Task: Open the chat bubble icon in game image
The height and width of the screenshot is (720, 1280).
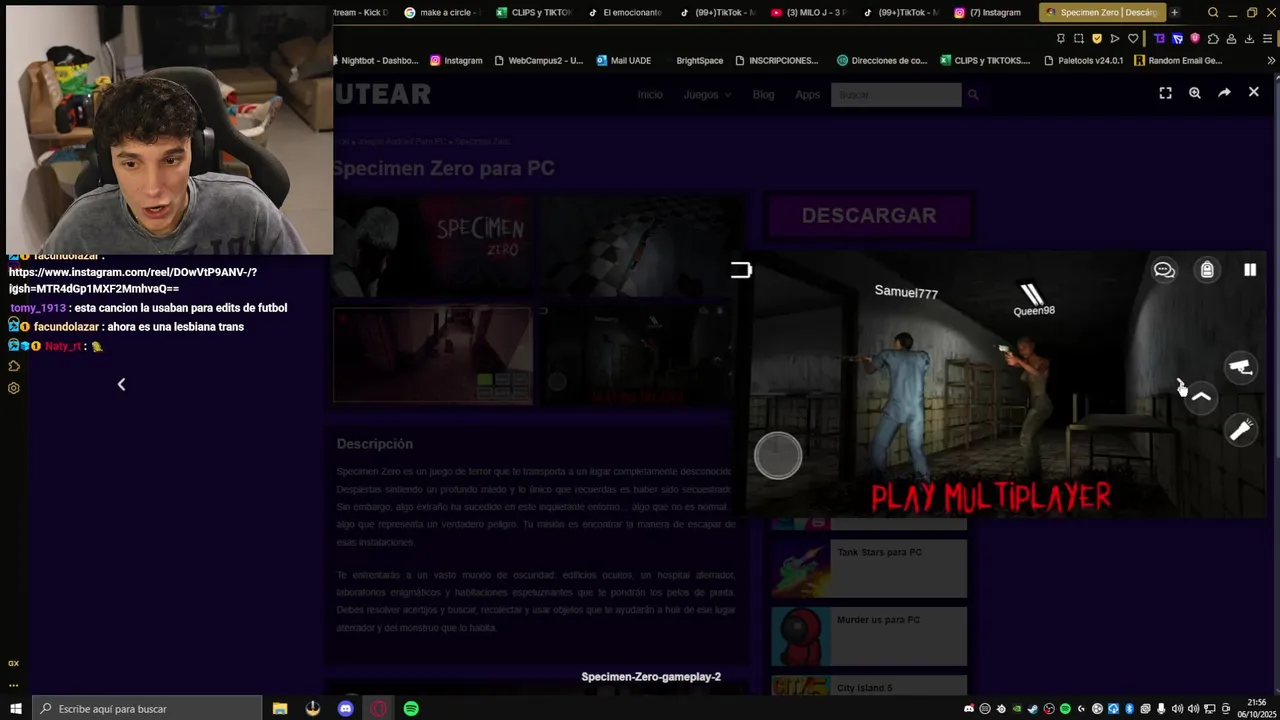Action: coord(1164,270)
